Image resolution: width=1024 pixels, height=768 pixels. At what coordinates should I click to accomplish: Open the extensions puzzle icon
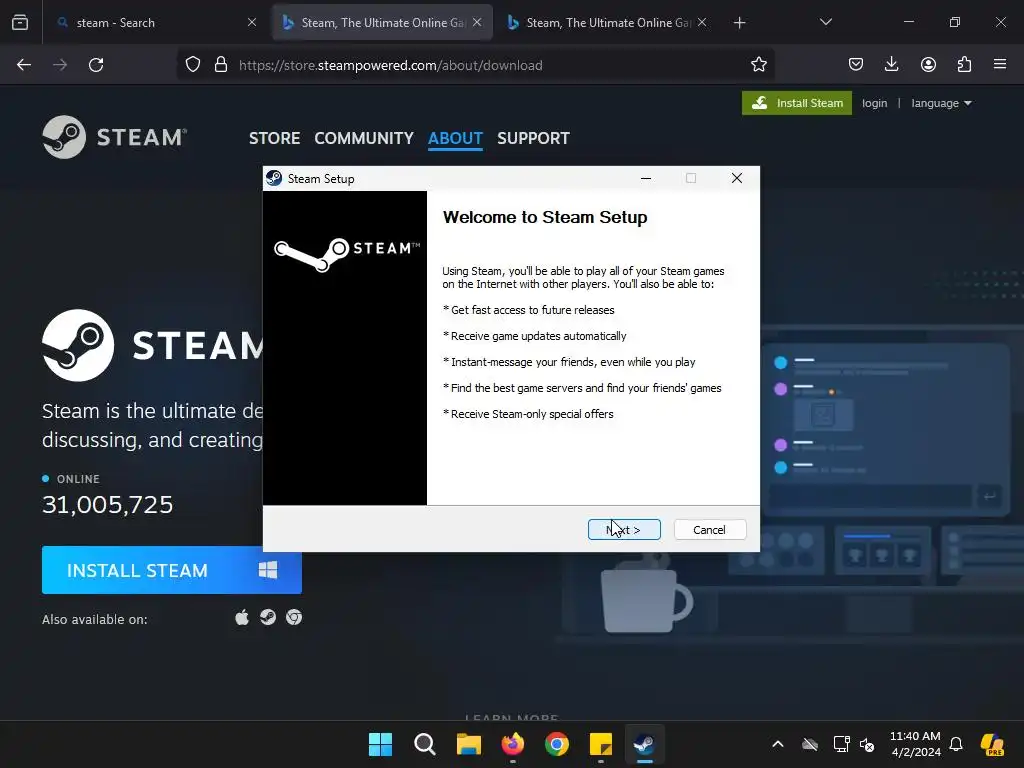[x=964, y=65]
